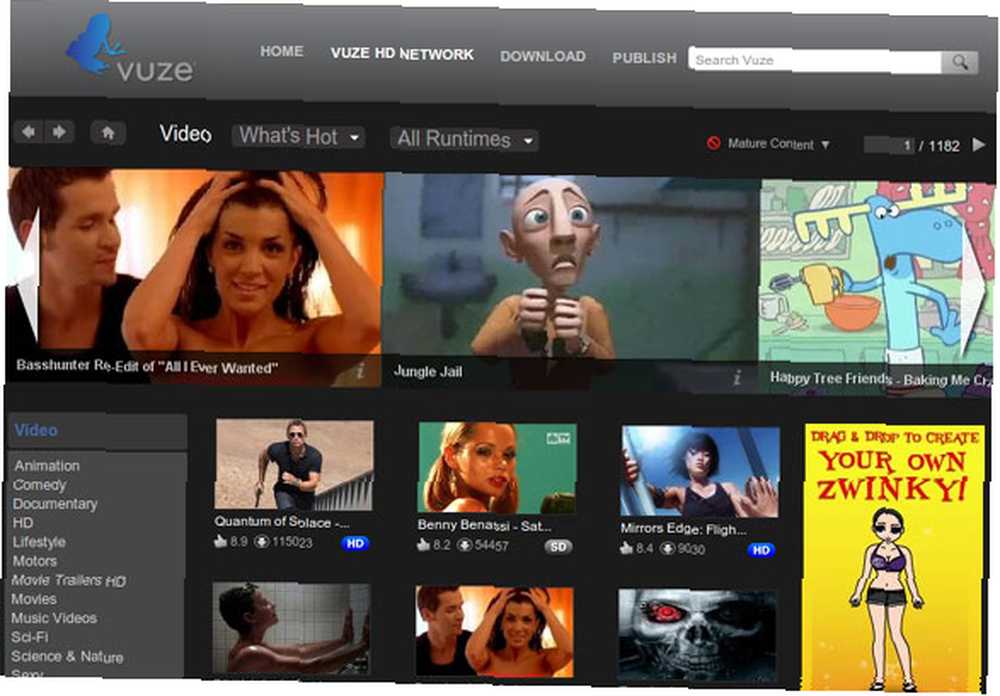
Task: Browse the HD category
Action: pyautogui.click(x=23, y=523)
